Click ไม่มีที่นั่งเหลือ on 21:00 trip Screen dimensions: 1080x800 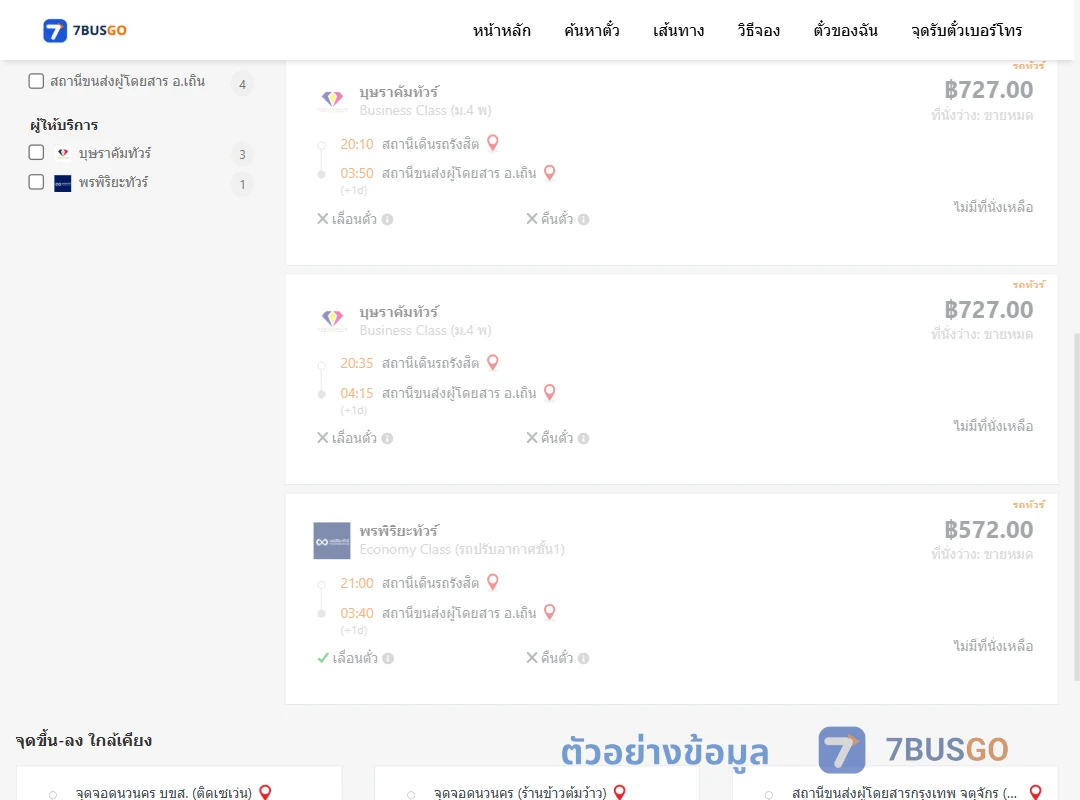(x=993, y=646)
